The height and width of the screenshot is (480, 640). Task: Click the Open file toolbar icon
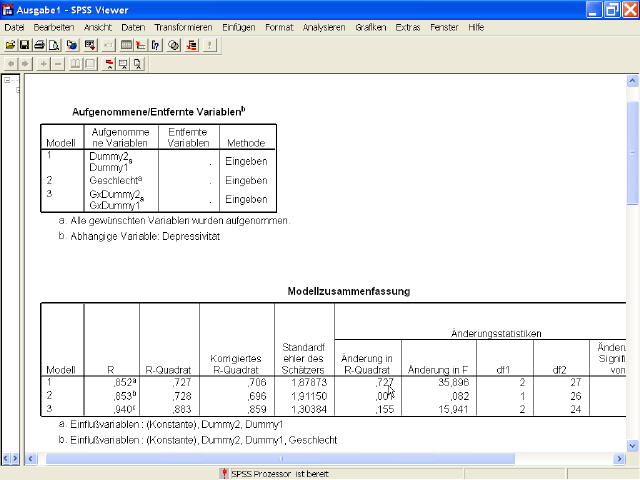coord(10,45)
